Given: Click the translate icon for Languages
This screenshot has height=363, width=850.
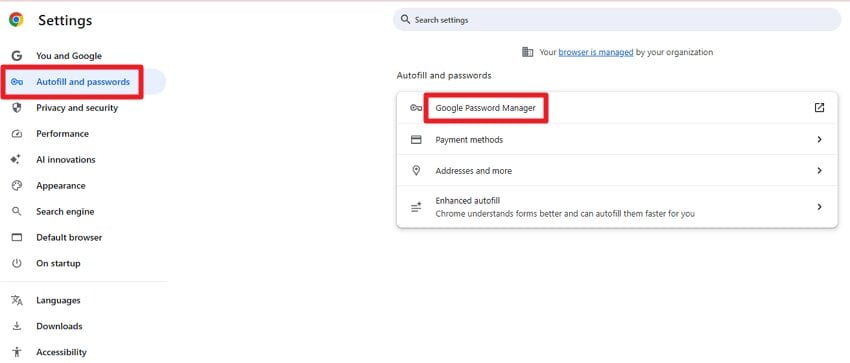Looking at the screenshot, I should click(x=17, y=300).
